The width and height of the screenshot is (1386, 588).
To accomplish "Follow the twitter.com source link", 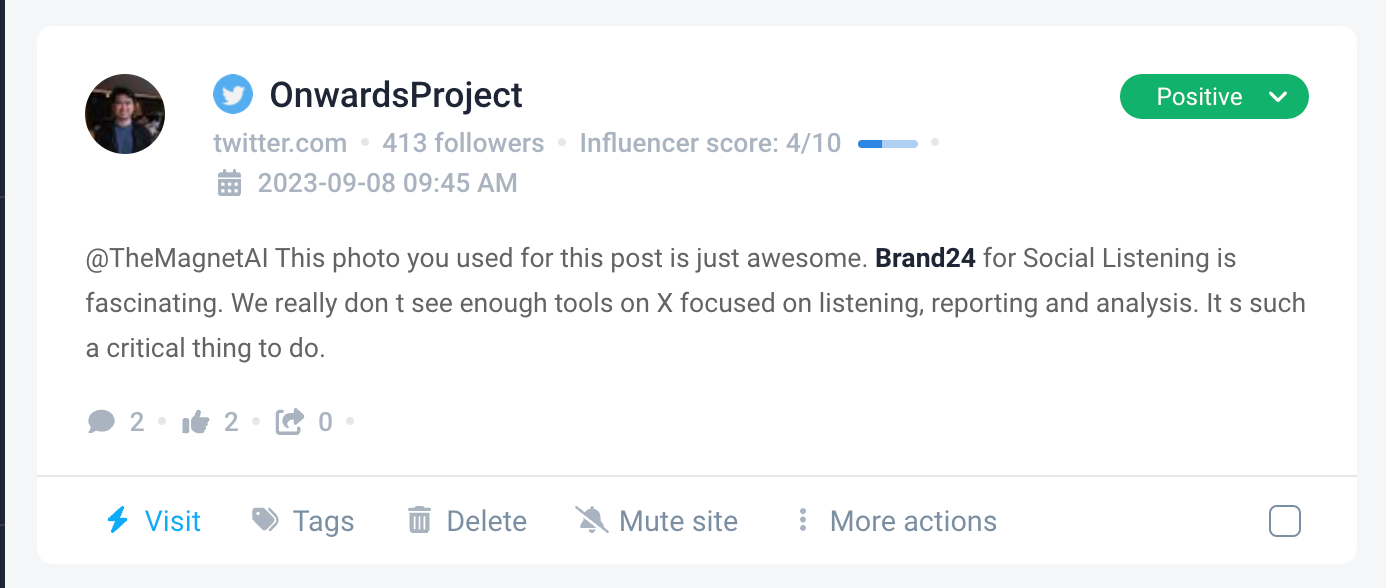I will 280,143.
